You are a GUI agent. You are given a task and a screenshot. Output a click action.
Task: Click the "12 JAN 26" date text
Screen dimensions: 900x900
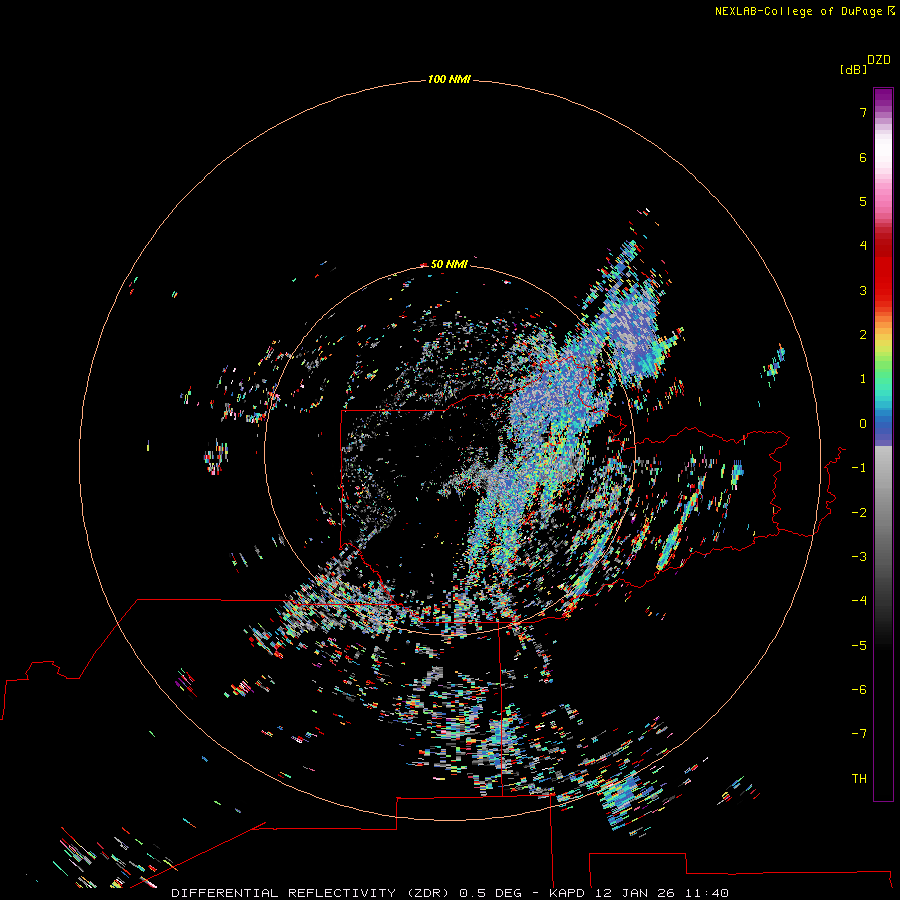(x=634, y=893)
